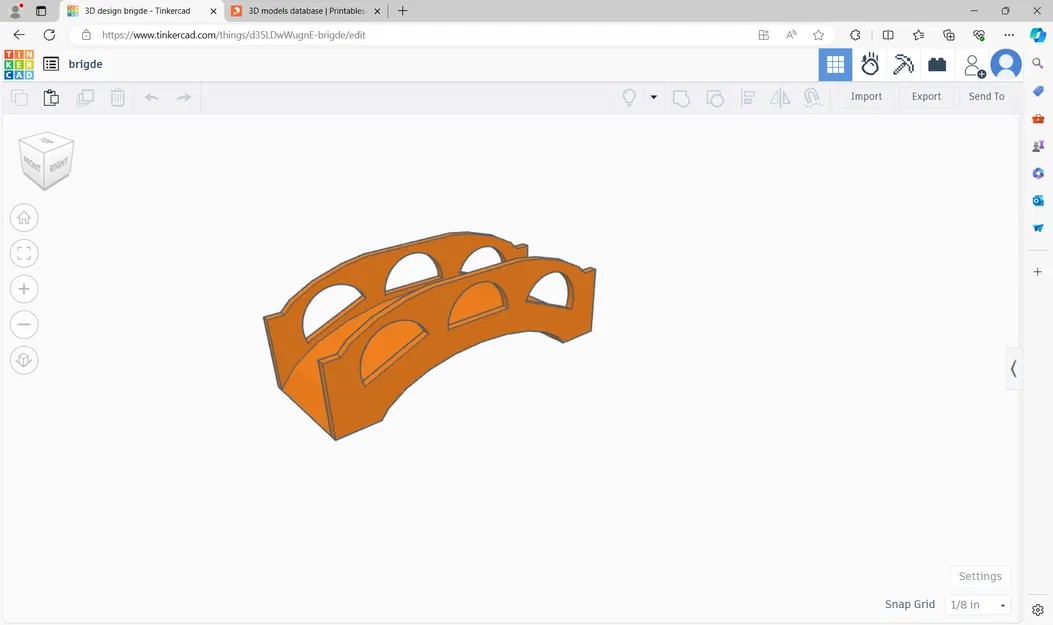Expand the collapsed right side panel chevron

1014,369
